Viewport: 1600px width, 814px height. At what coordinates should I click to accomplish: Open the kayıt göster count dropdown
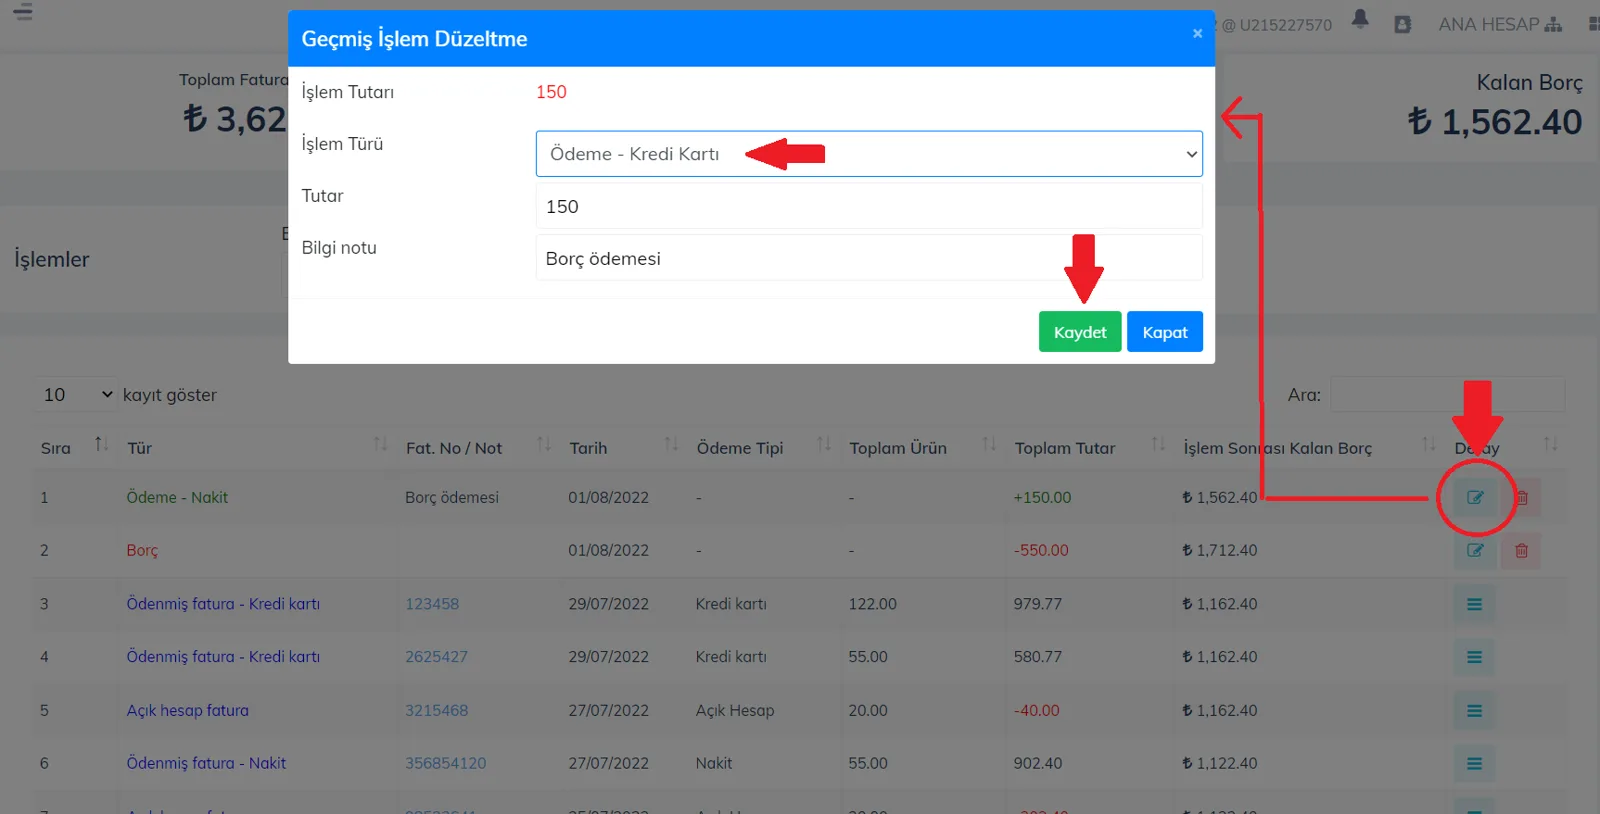[x=77, y=395]
